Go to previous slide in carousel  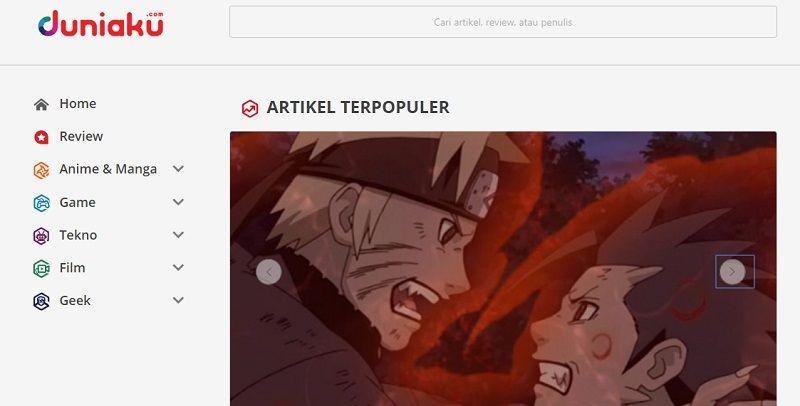click(x=269, y=271)
